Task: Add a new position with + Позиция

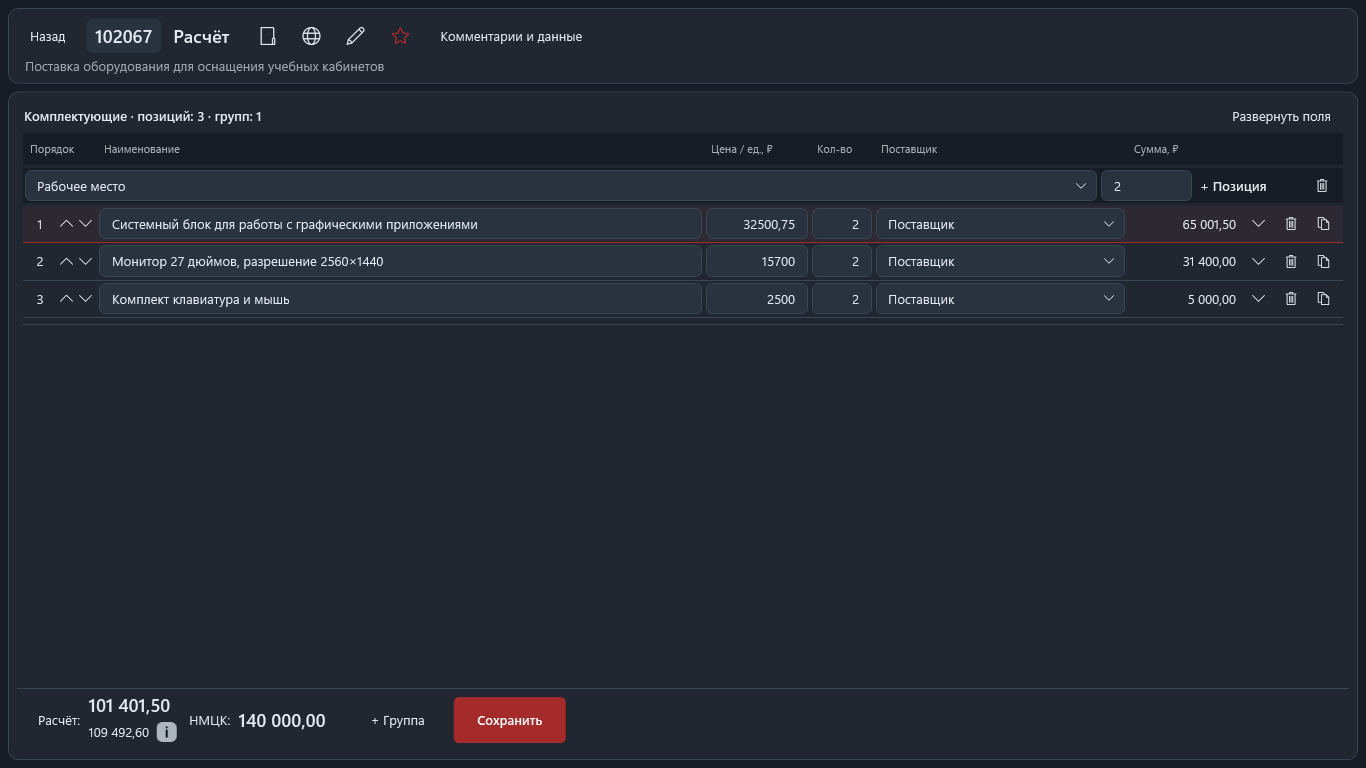Action: tap(1234, 186)
